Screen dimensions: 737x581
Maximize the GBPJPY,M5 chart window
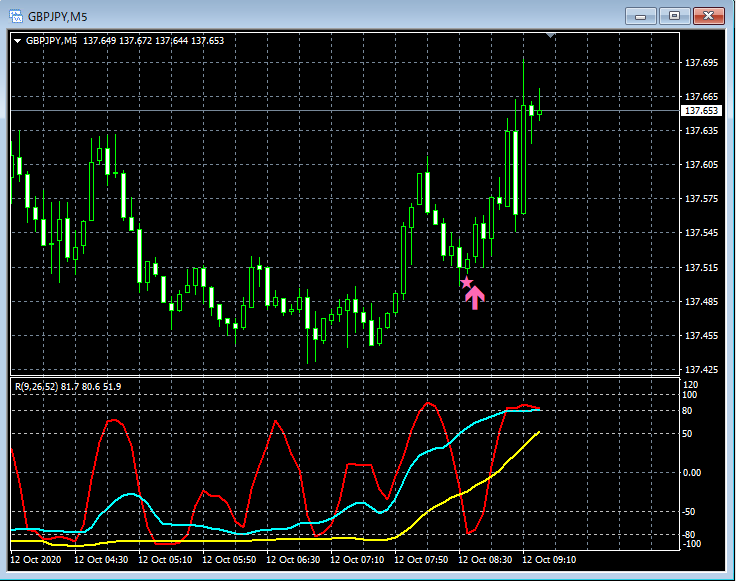tap(674, 16)
